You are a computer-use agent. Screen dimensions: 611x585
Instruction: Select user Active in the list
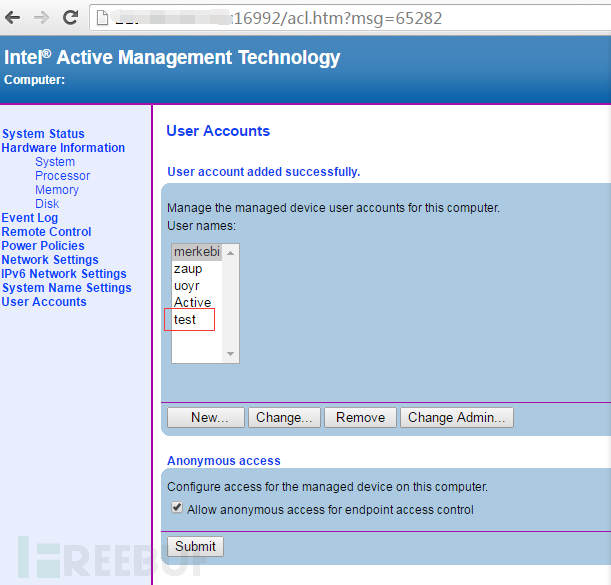pyautogui.click(x=197, y=302)
